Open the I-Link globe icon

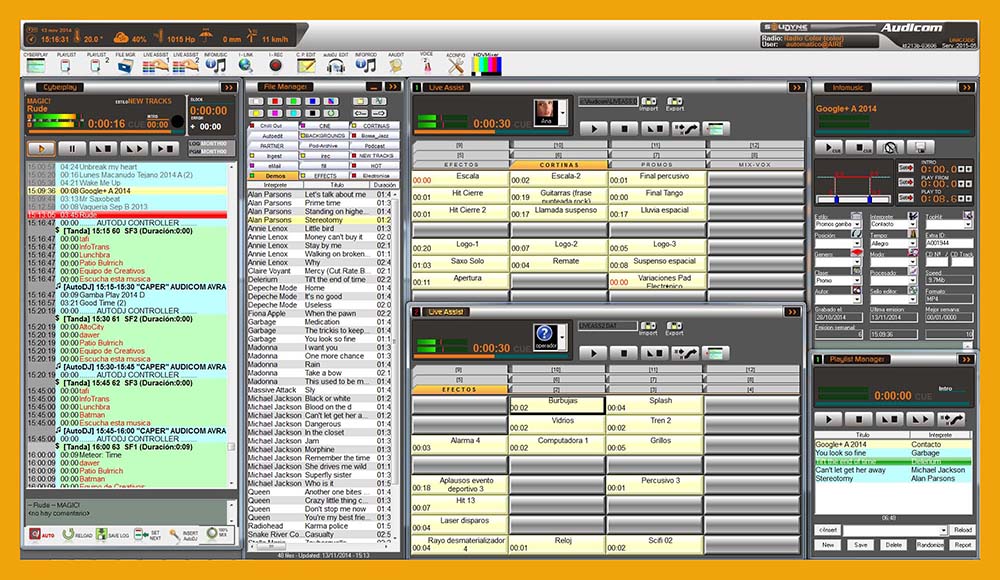(x=246, y=65)
